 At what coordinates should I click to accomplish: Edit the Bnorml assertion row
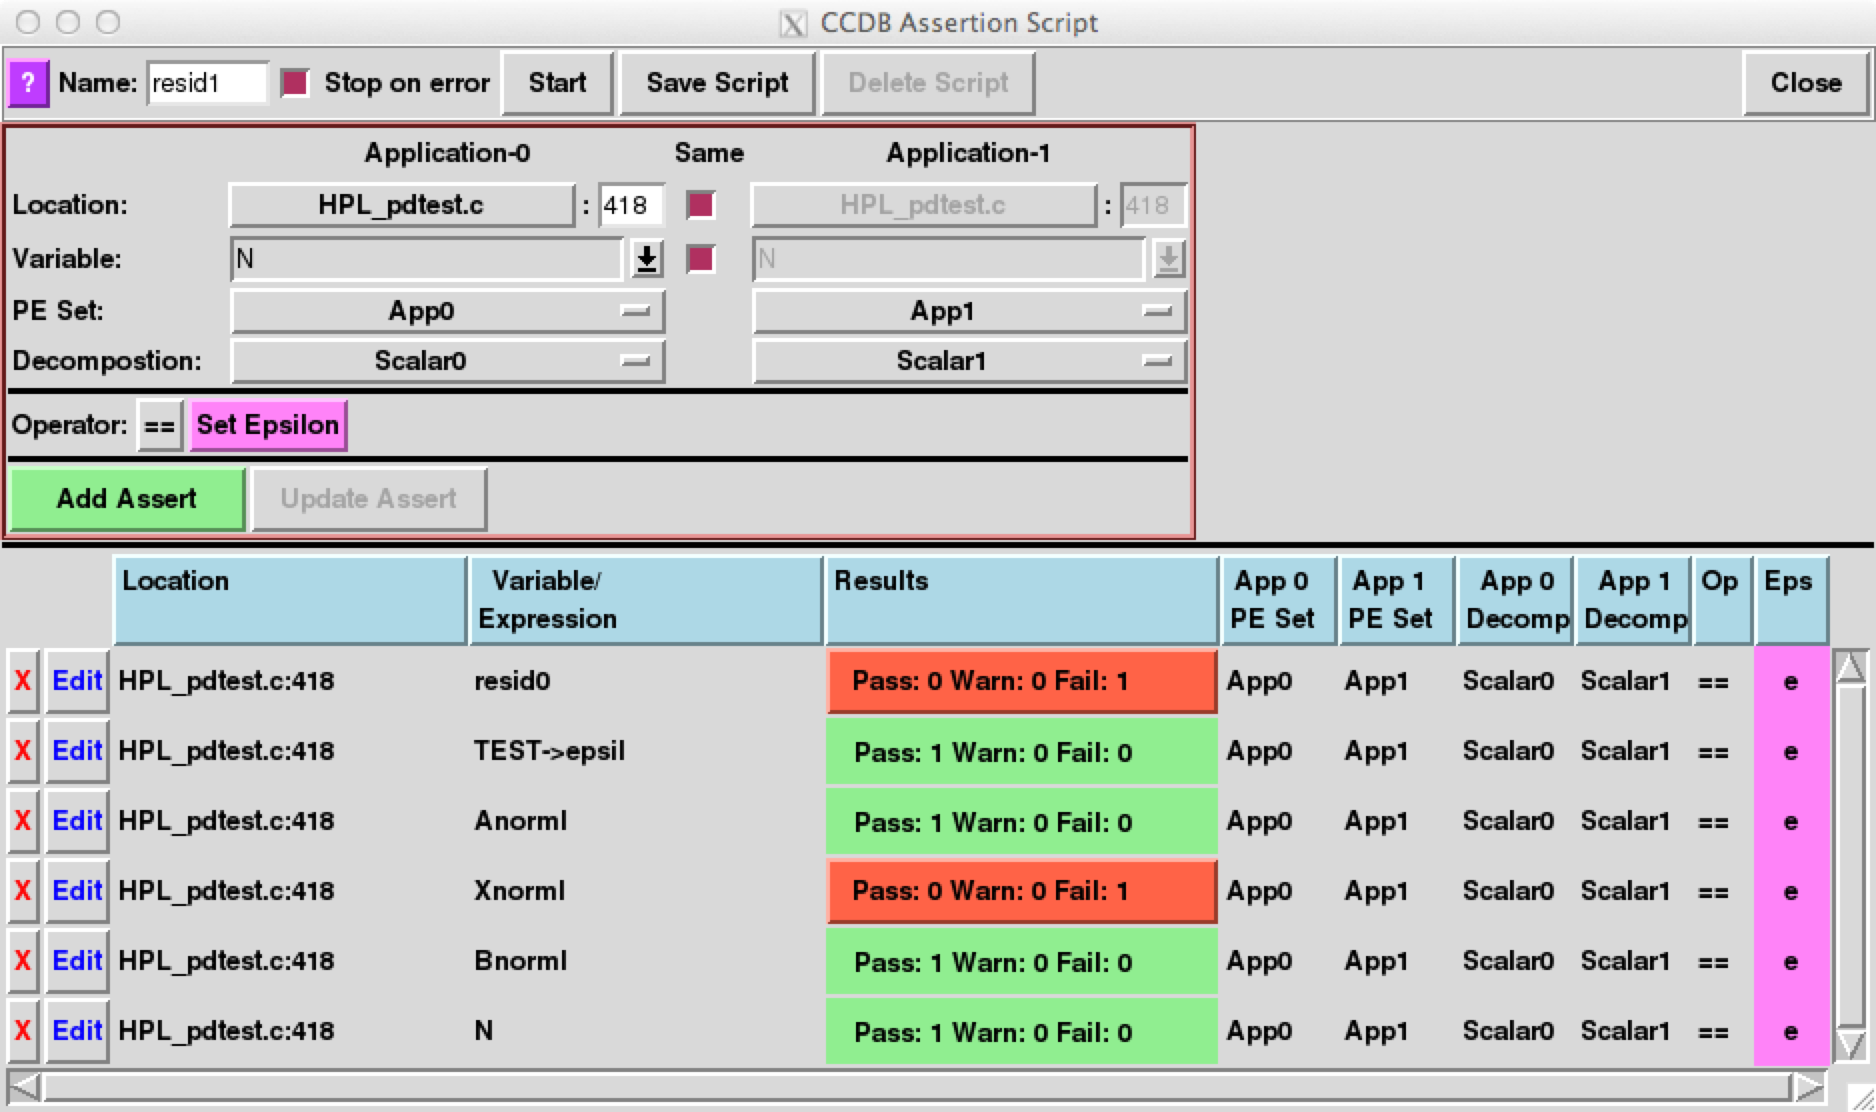(75, 961)
